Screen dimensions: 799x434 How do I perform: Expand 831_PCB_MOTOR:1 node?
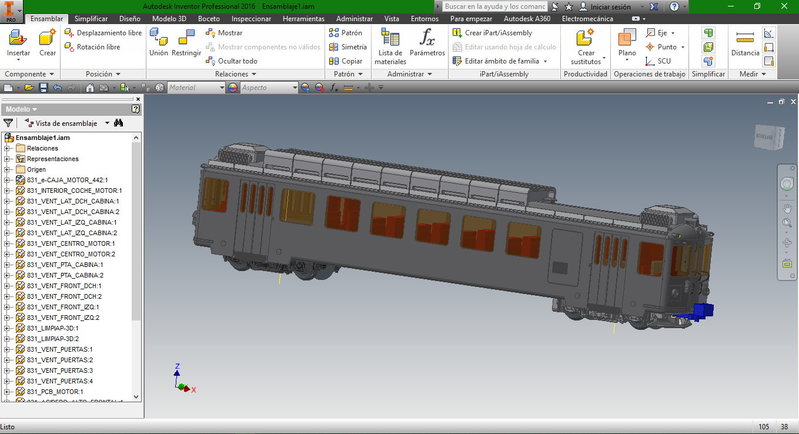click(x=7, y=392)
